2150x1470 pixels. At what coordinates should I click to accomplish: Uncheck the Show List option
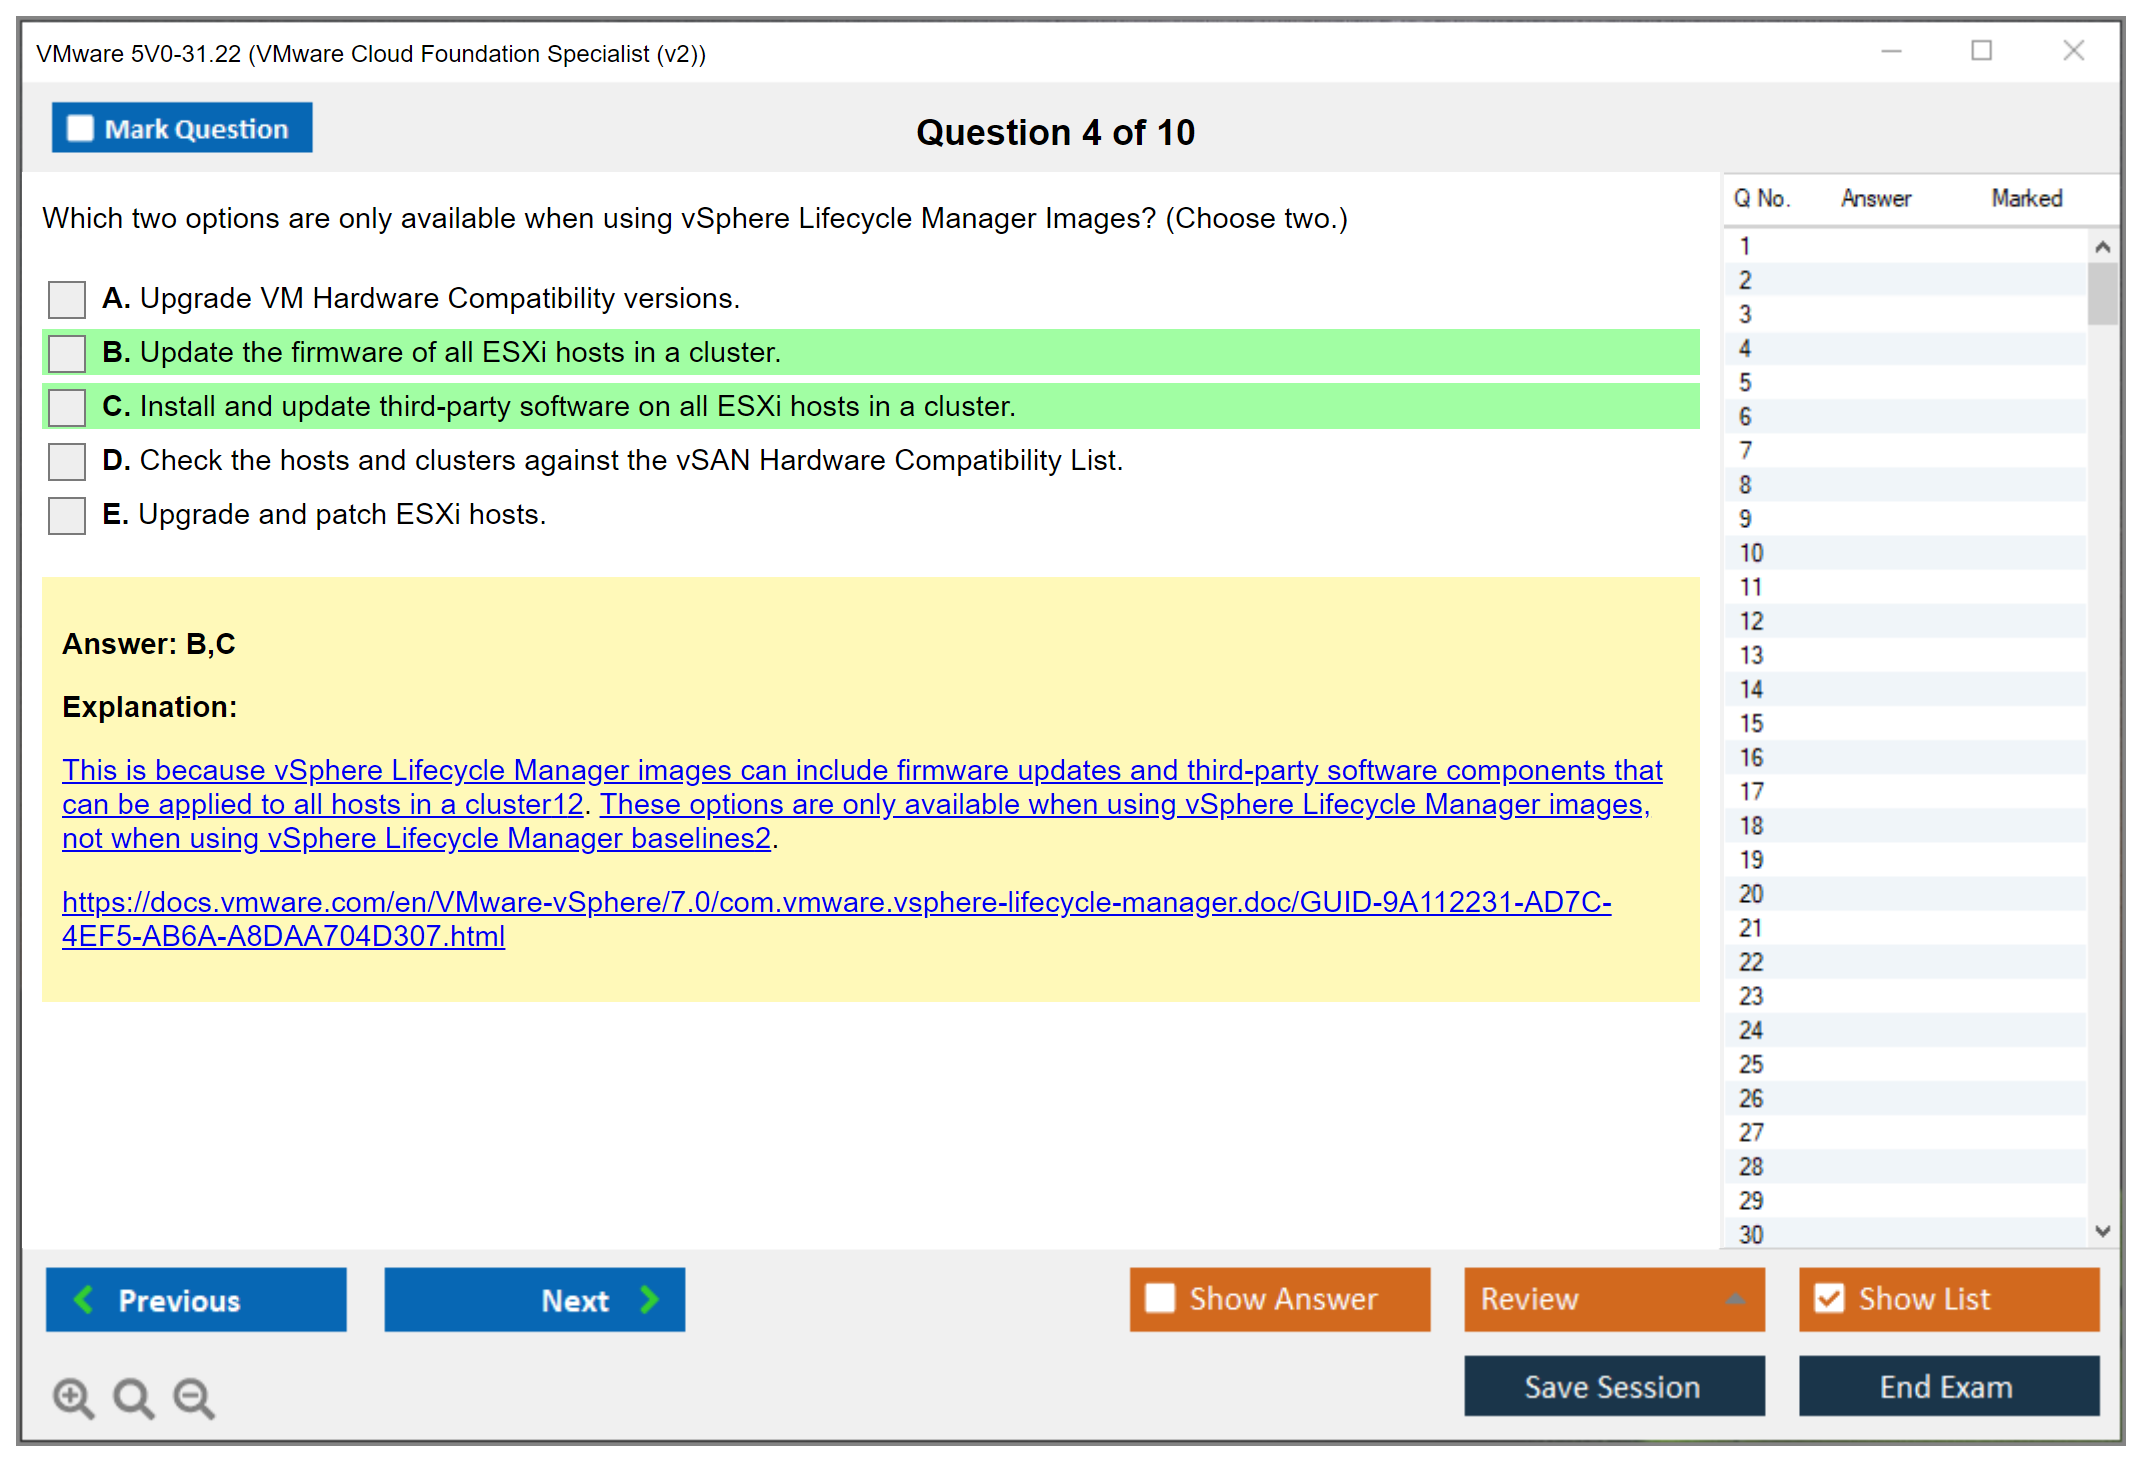[1829, 1298]
